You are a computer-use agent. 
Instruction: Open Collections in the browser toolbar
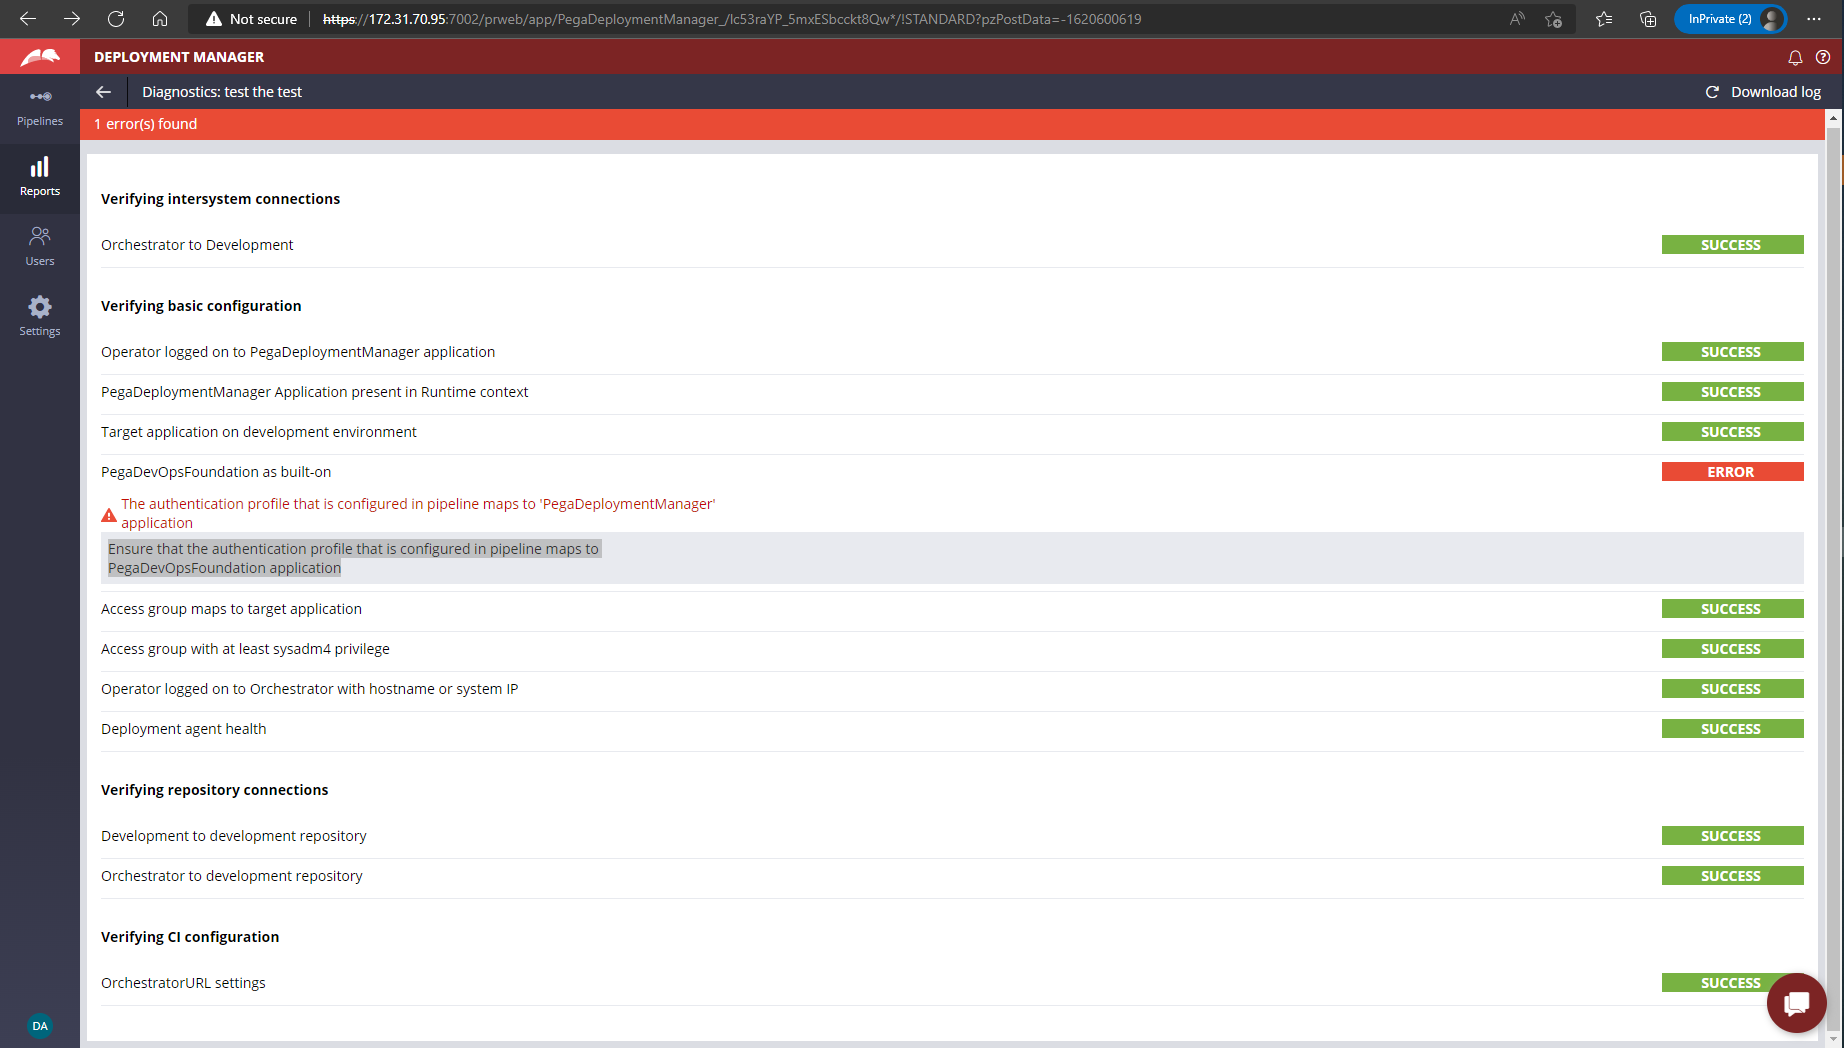1648,19
